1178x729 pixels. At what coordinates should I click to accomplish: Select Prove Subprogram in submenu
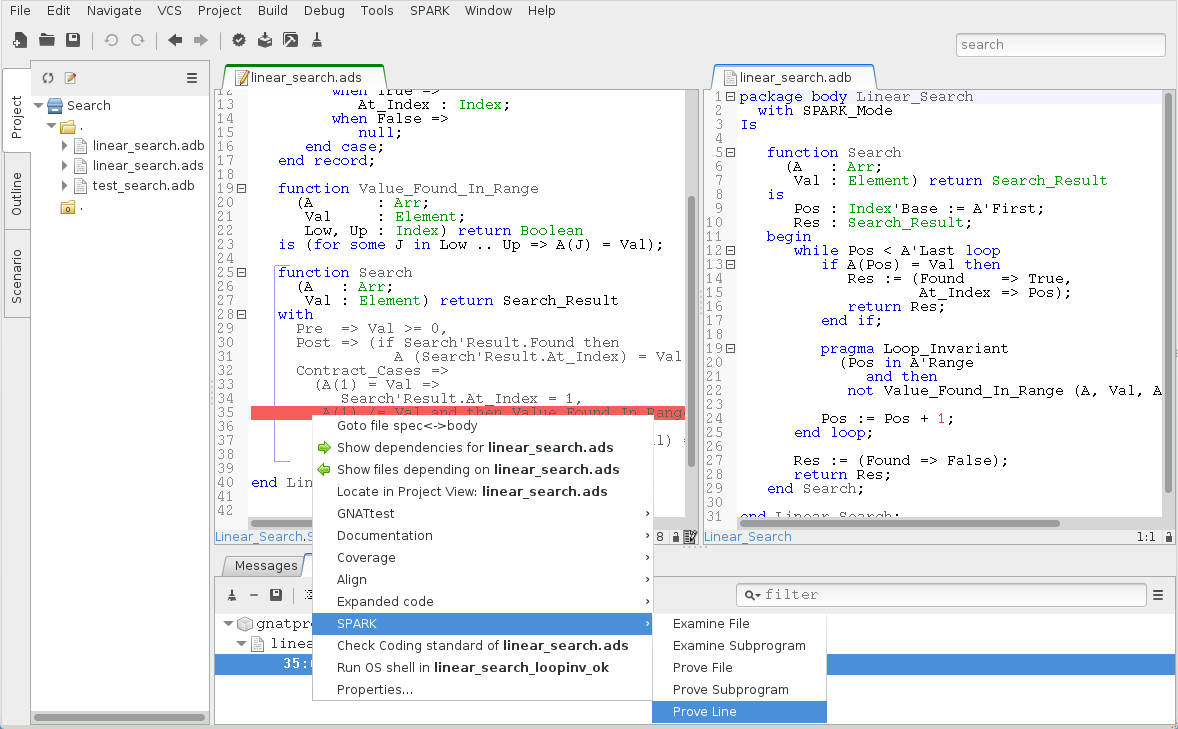click(739, 690)
